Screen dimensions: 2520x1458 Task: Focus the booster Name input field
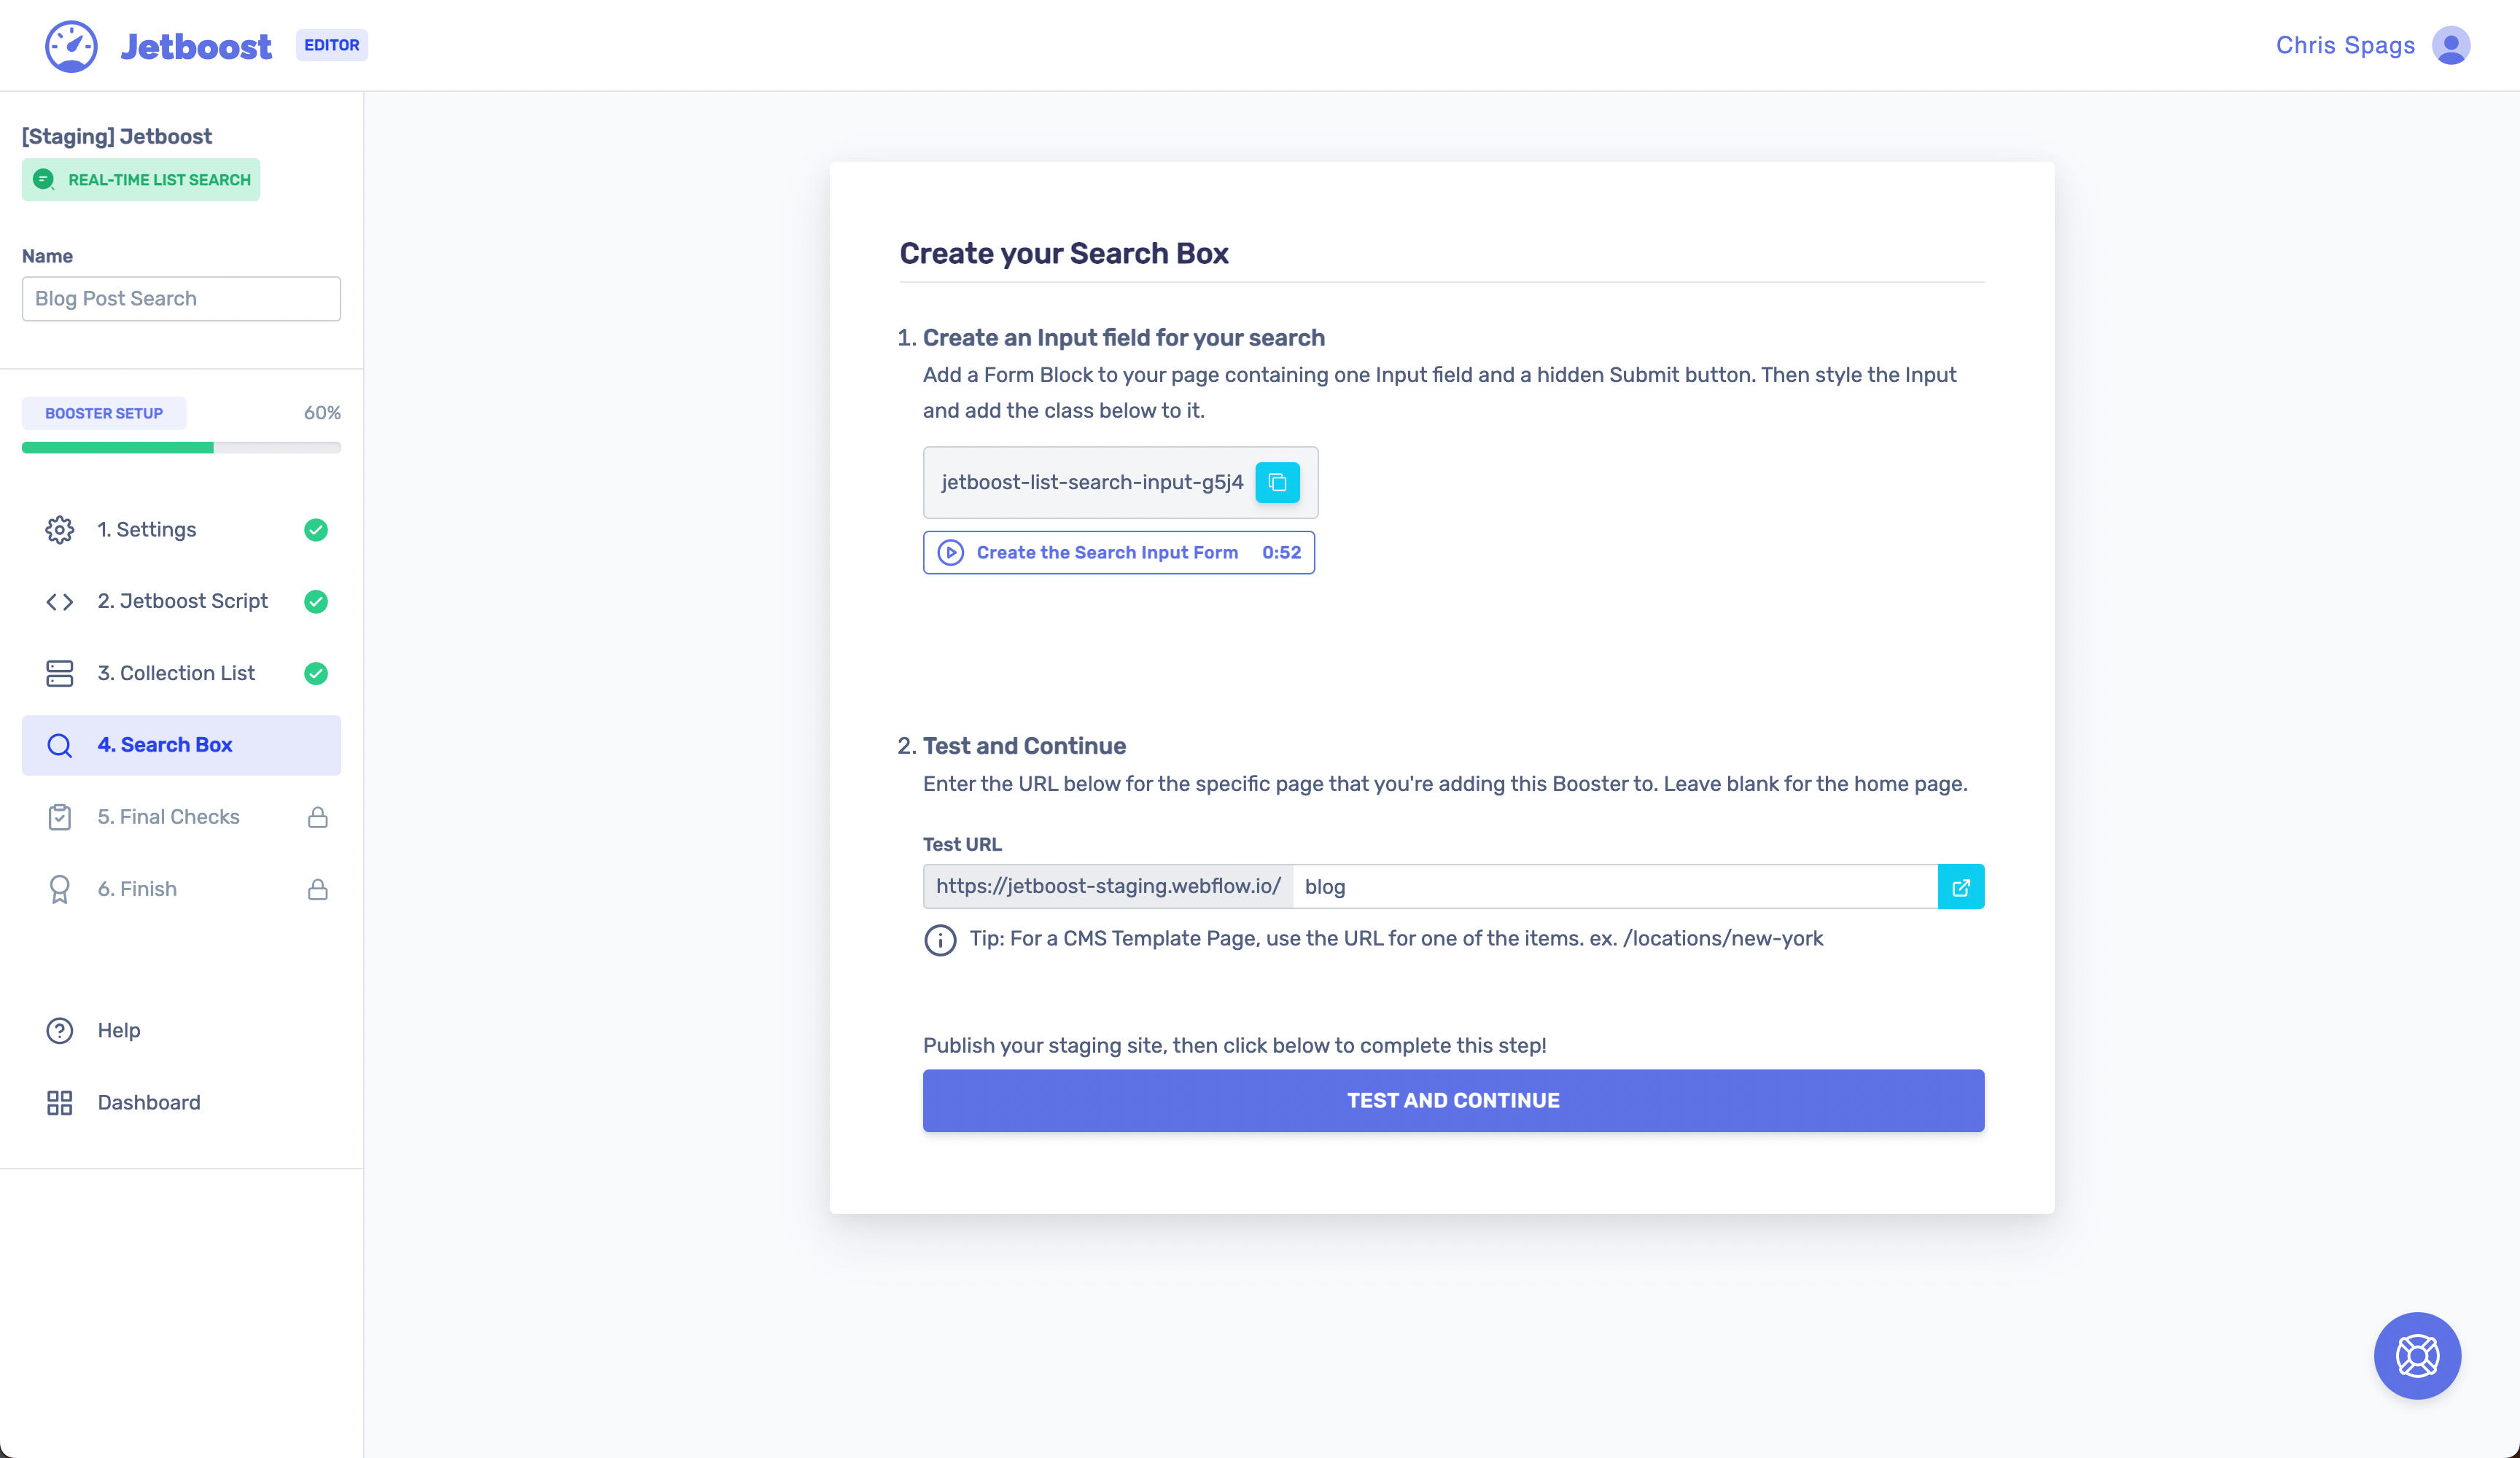click(181, 299)
